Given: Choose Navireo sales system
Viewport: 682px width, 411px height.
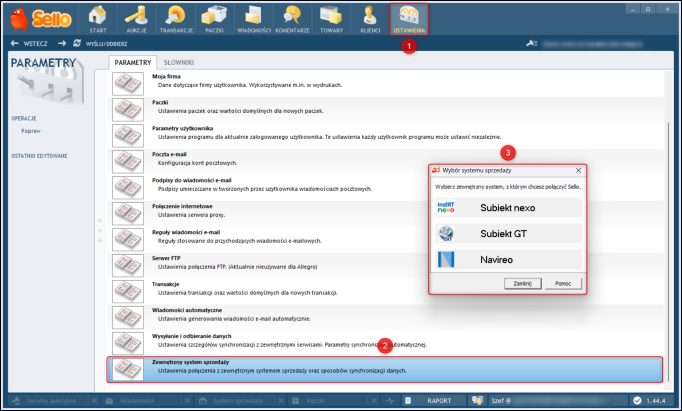Looking at the screenshot, I should click(x=509, y=260).
